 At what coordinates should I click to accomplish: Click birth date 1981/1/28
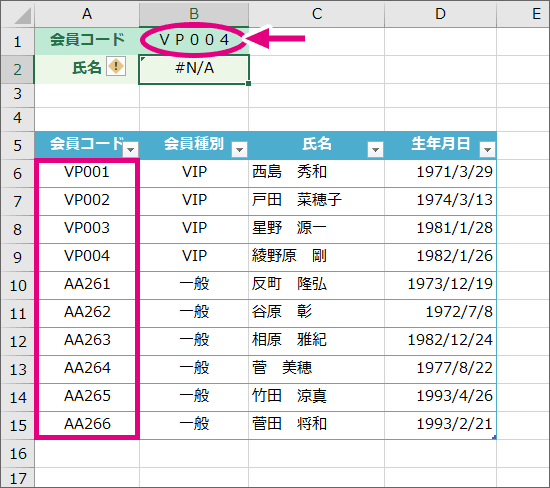coord(455,228)
